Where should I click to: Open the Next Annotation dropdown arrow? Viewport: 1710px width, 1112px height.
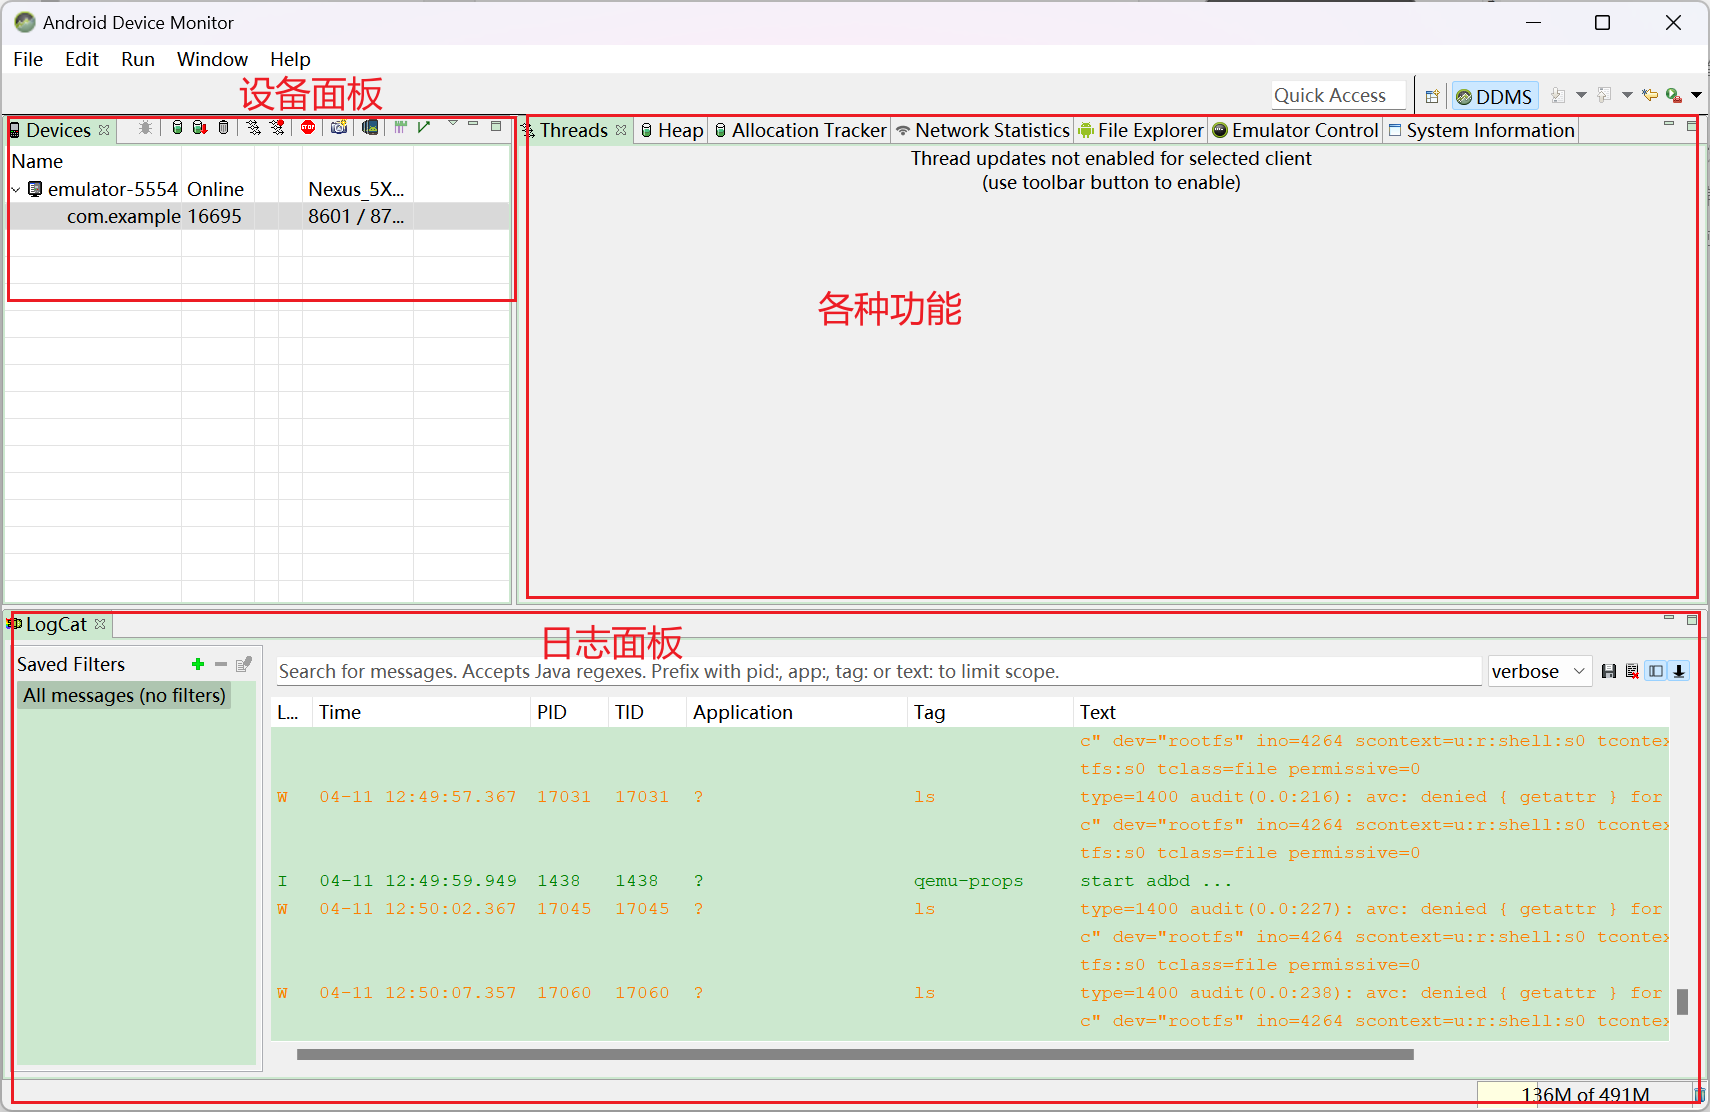pyautogui.click(x=1581, y=96)
